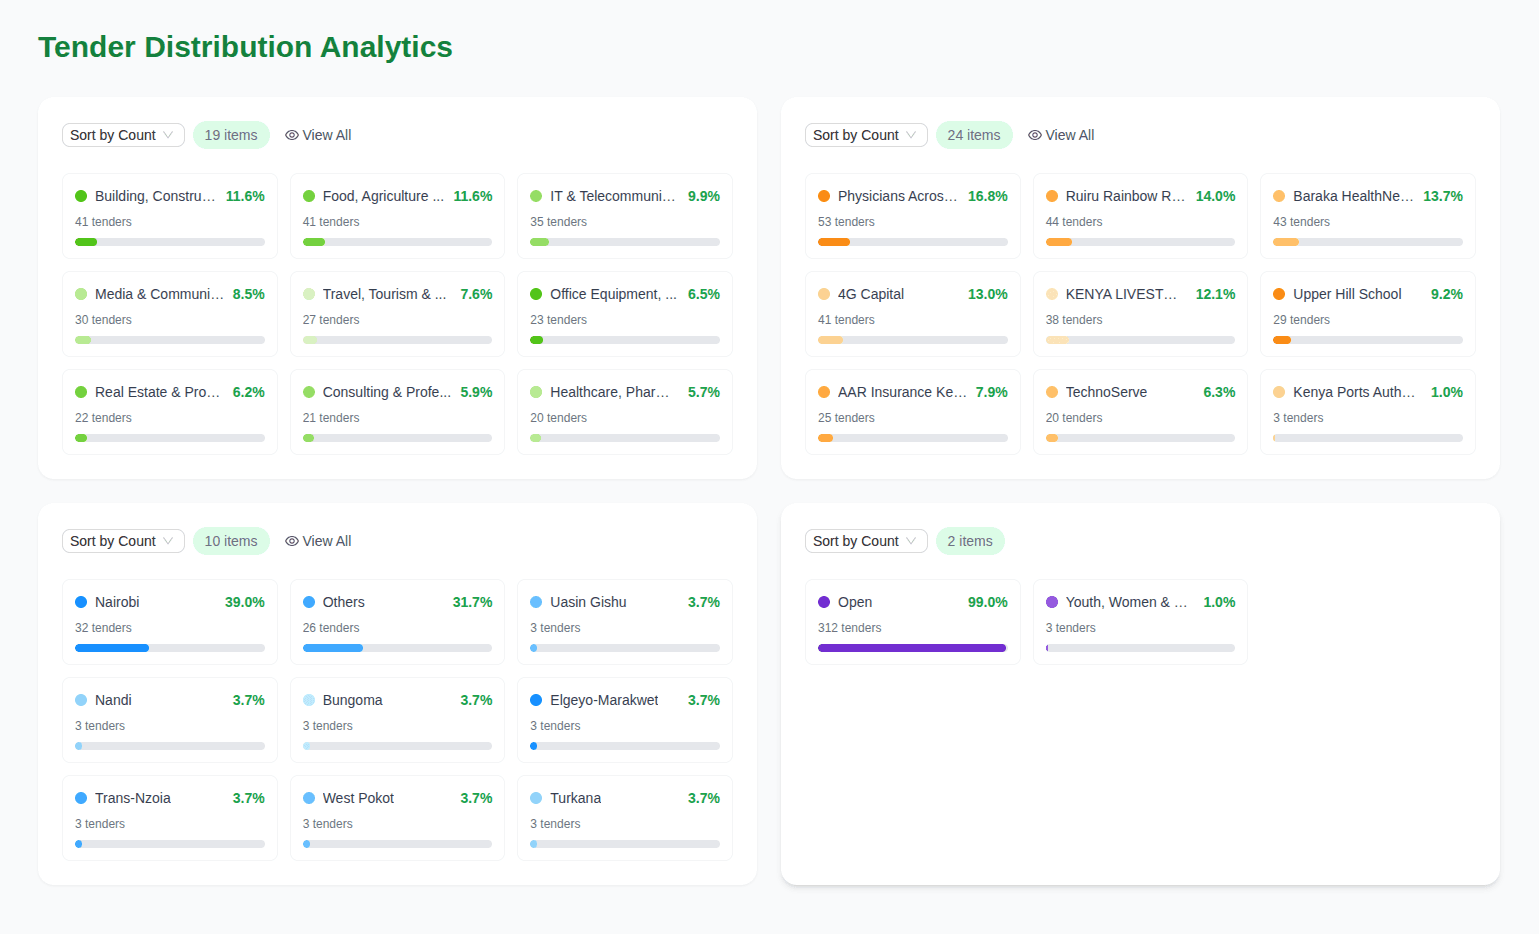The width and height of the screenshot is (1539, 934).
Task: Expand the Sort by Count dropdown above Physicians
Action: tap(866, 135)
